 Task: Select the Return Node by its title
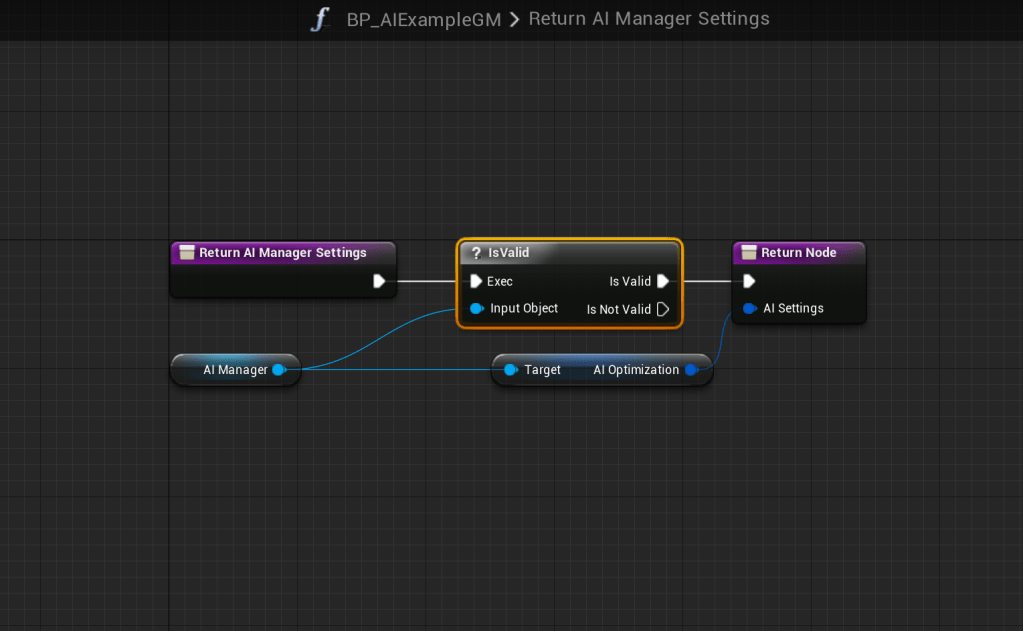[798, 253]
